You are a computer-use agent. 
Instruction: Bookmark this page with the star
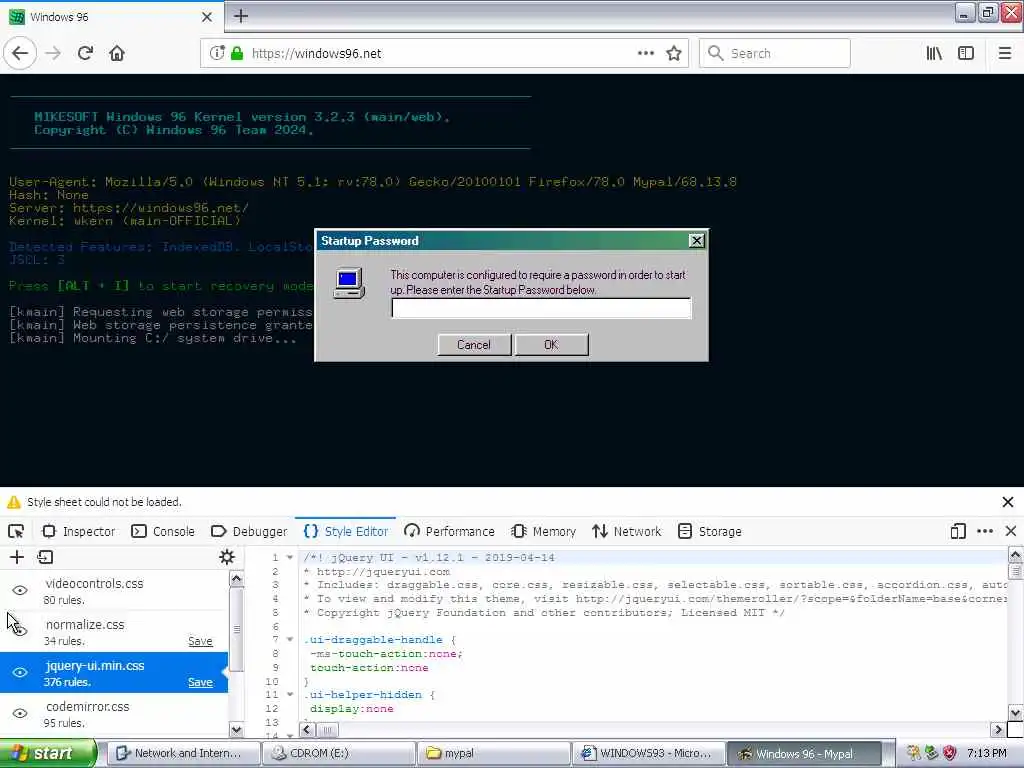[x=674, y=54]
